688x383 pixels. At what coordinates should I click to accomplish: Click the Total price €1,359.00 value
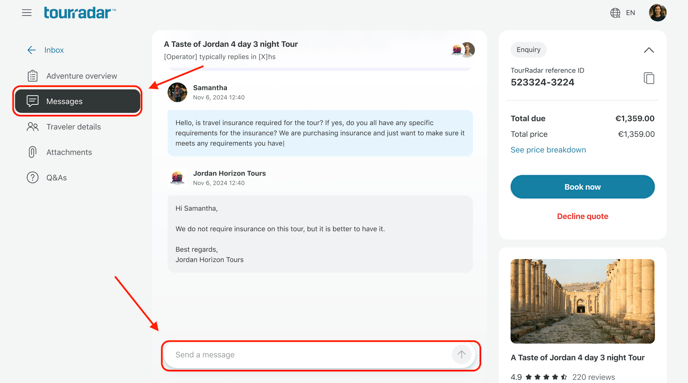click(636, 134)
